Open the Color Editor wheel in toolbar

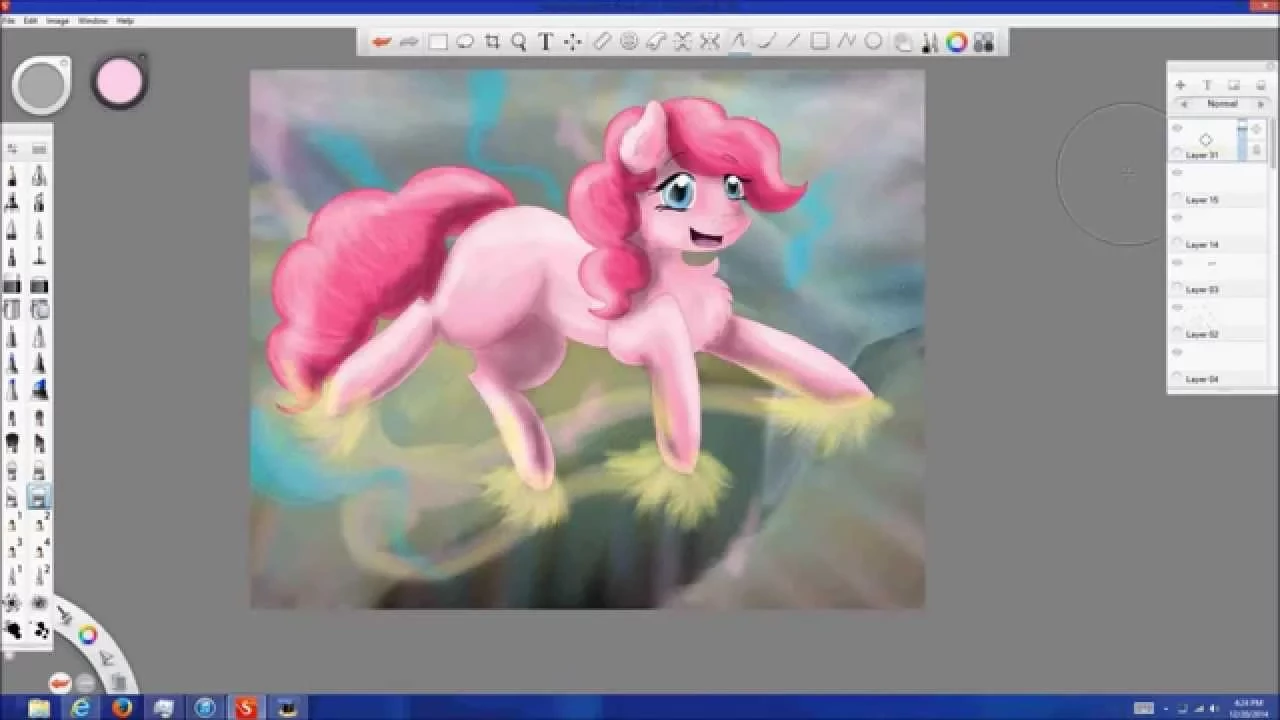[x=957, y=42]
